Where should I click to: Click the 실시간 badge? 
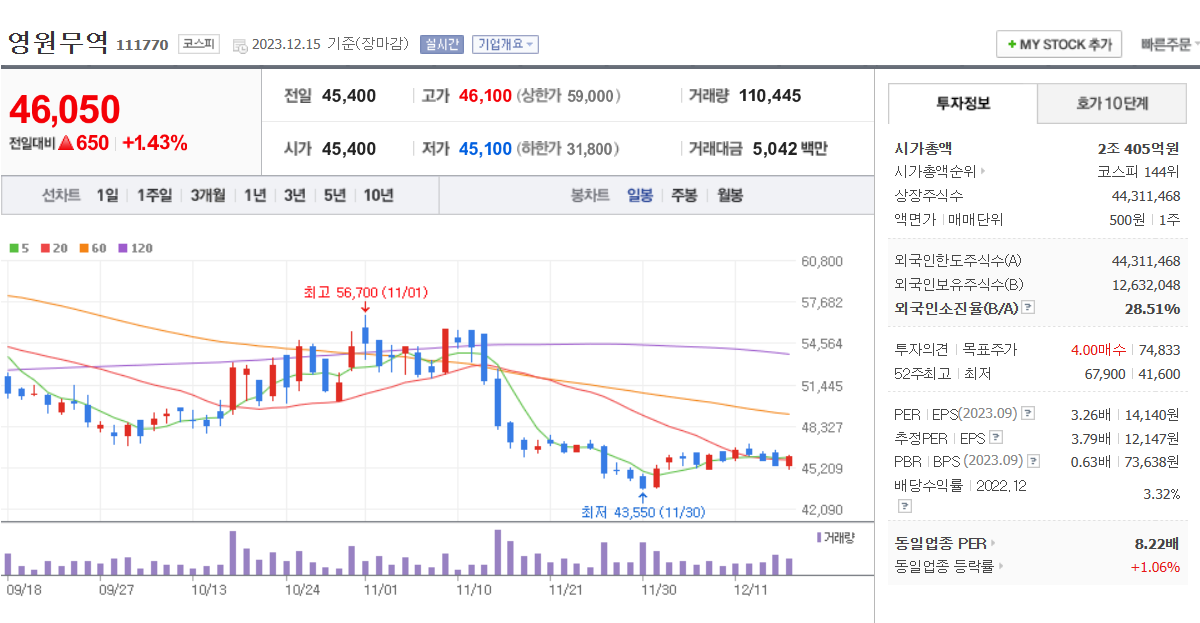pos(441,44)
